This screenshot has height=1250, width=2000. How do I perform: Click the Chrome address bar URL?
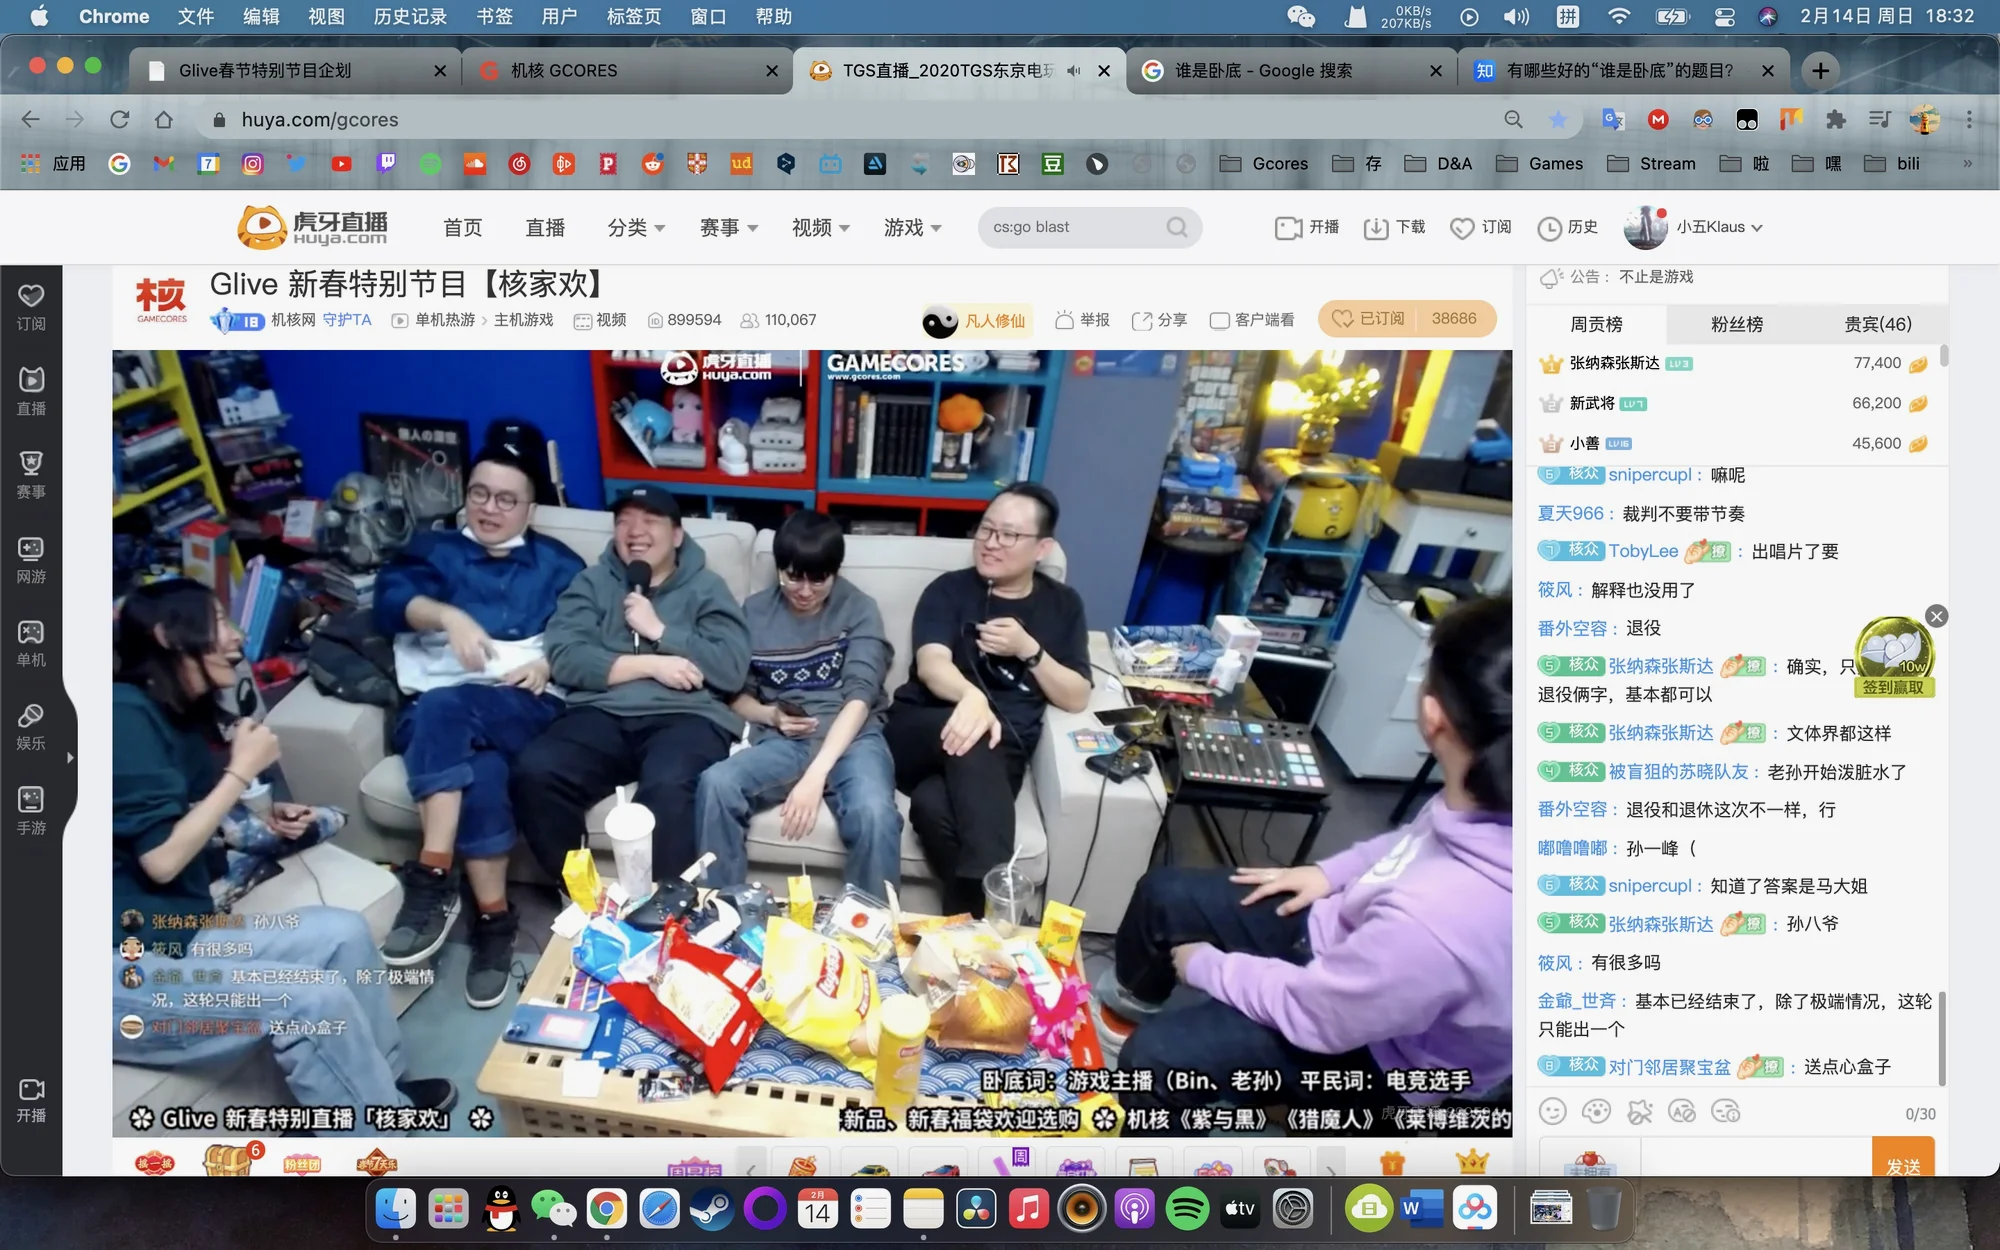pos(320,120)
